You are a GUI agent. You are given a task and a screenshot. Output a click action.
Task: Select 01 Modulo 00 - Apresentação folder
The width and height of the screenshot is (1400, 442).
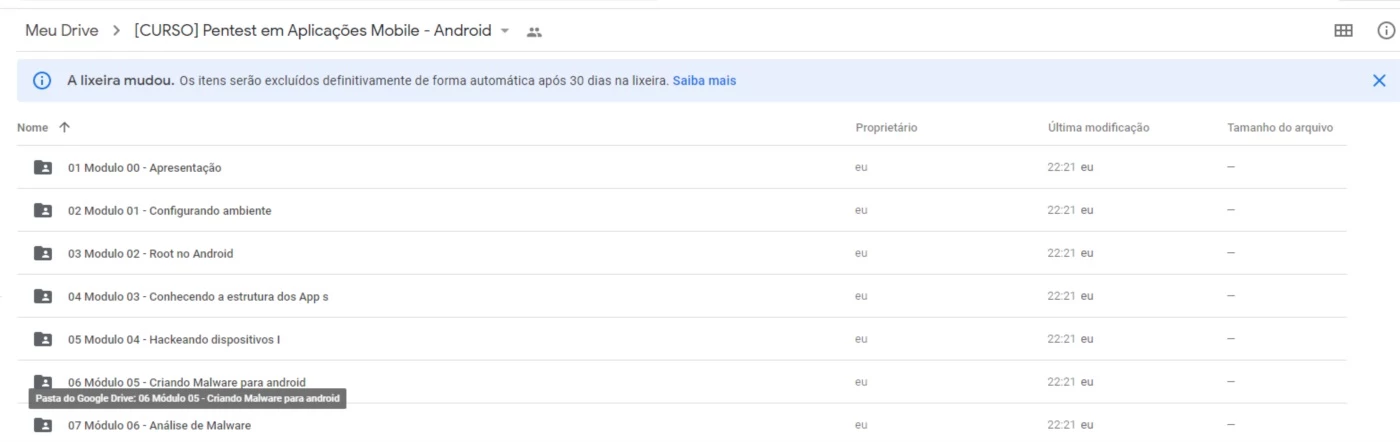[x=681, y=168]
